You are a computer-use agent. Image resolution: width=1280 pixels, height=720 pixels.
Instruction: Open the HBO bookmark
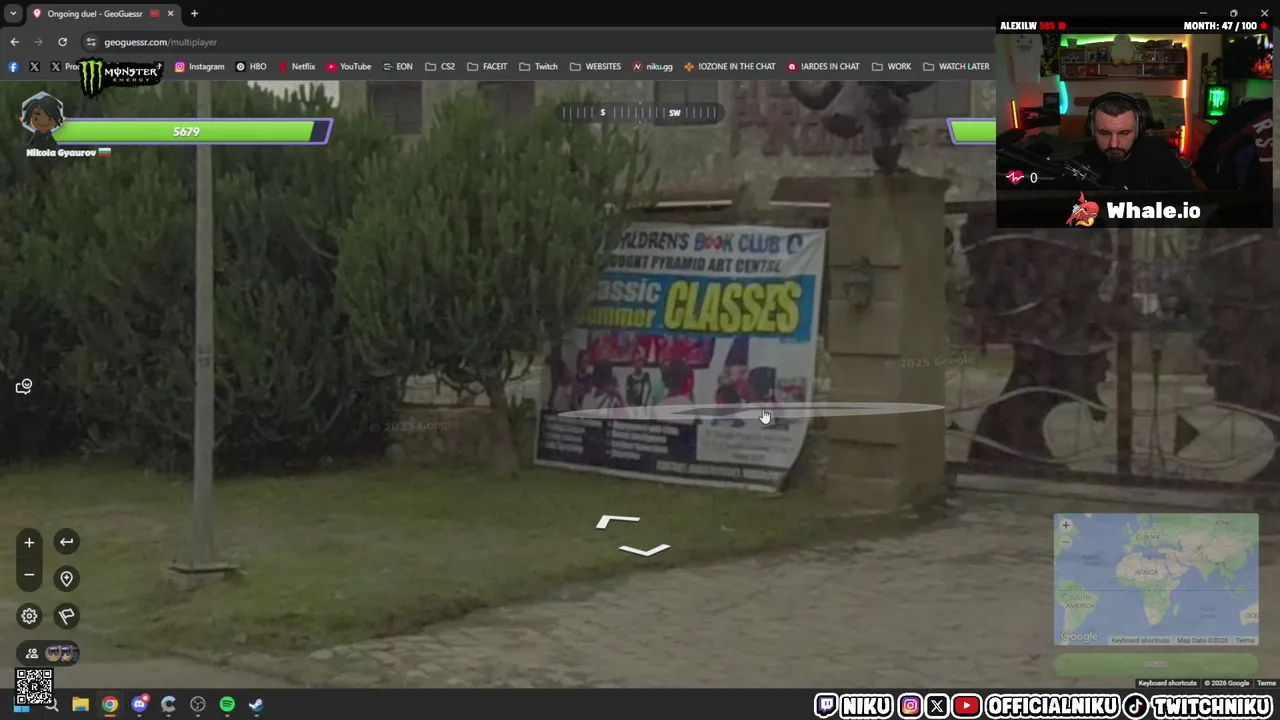(250, 66)
